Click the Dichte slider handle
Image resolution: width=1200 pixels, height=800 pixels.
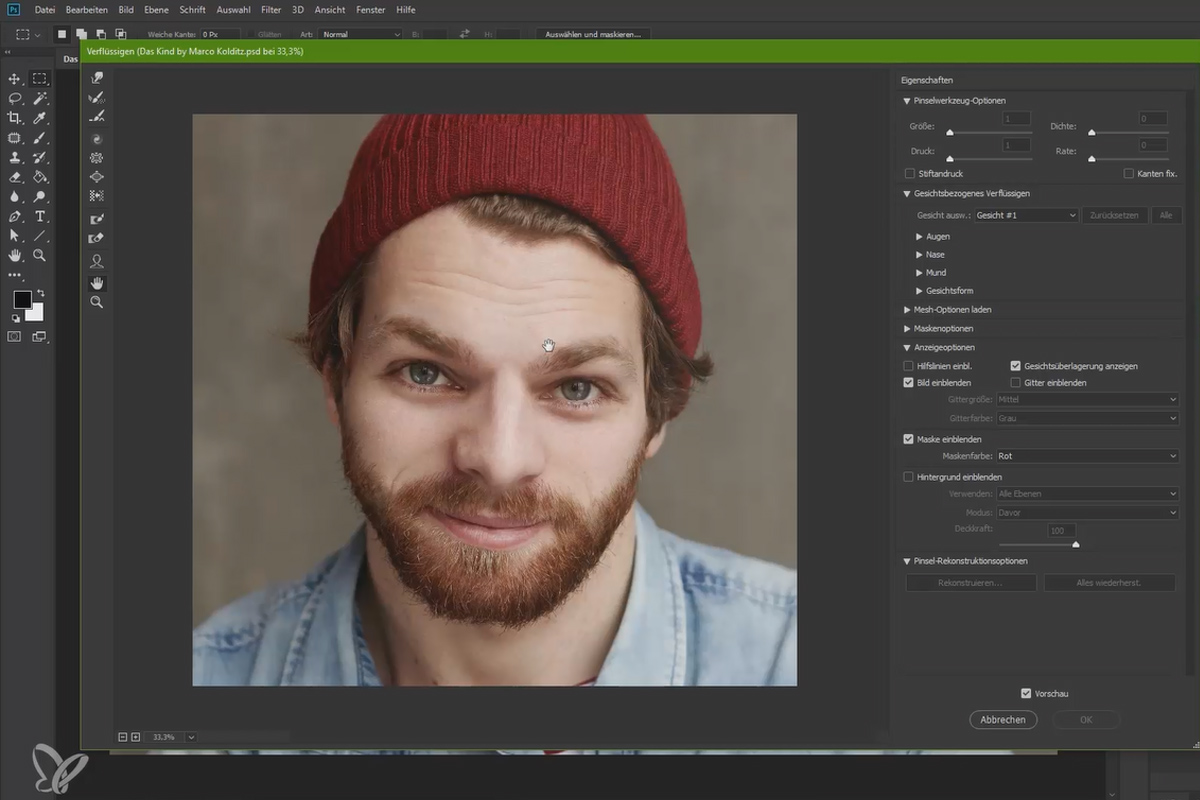click(x=1092, y=132)
